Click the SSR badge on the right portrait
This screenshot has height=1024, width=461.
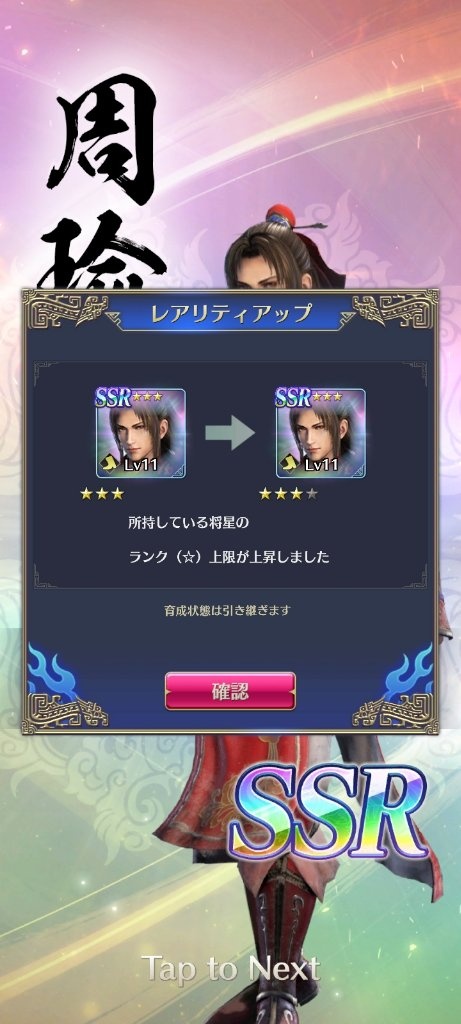tap(294, 396)
